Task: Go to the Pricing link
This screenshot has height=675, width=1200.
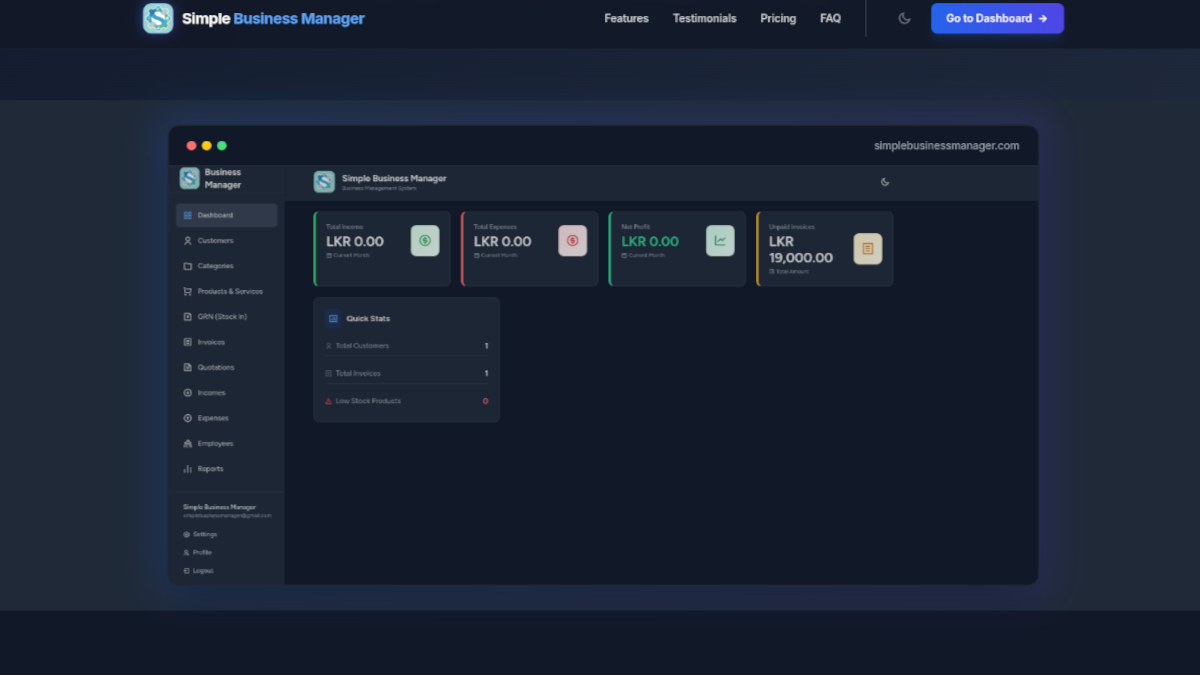Action: pos(778,18)
